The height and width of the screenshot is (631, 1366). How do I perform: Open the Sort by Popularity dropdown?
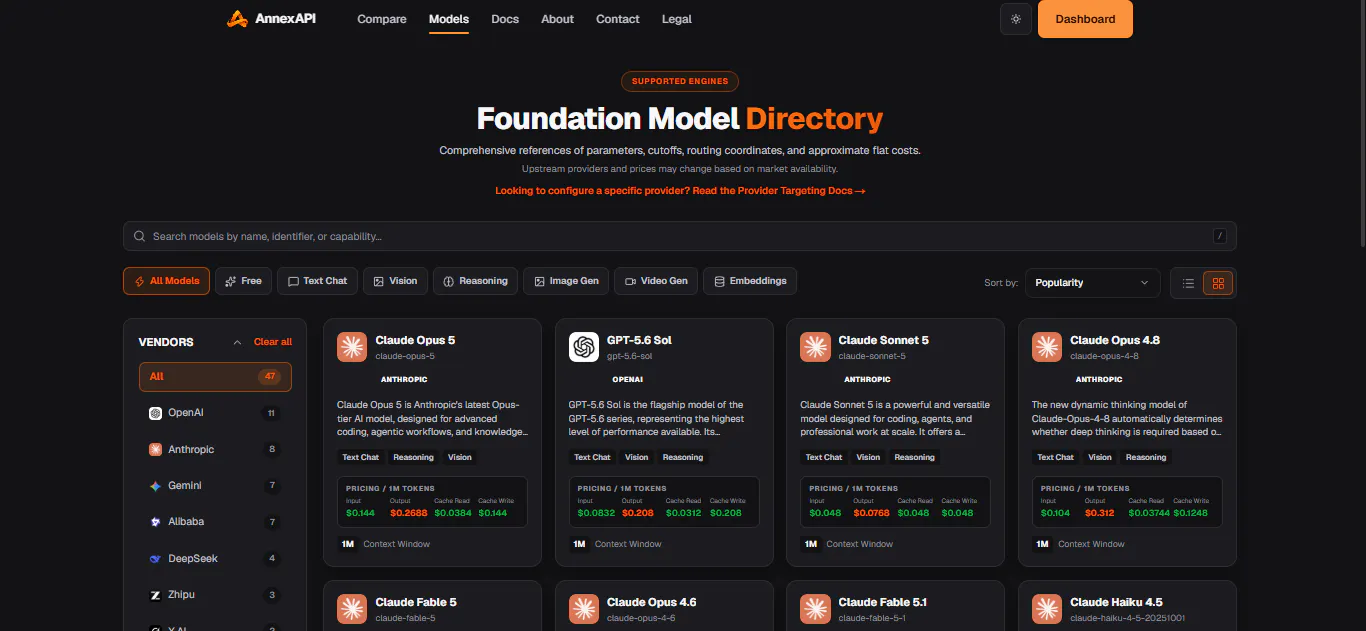(x=1092, y=283)
